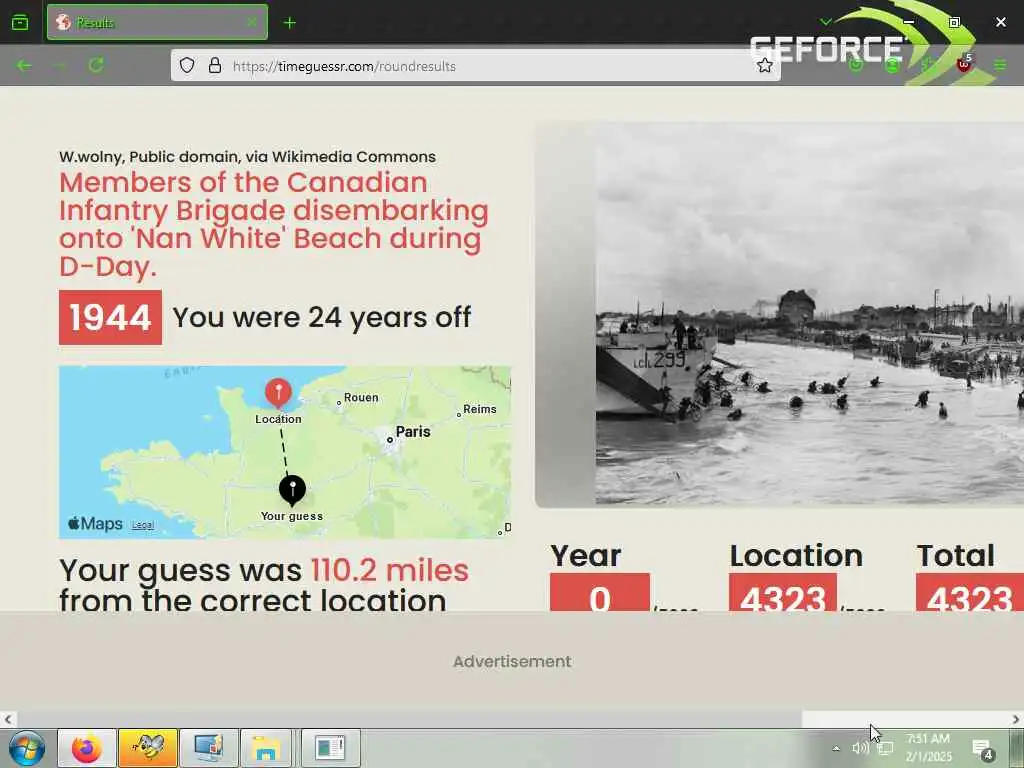This screenshot has height=768, width=1024.
Task: View site security via padlock icon
Action: pos(214,65)
